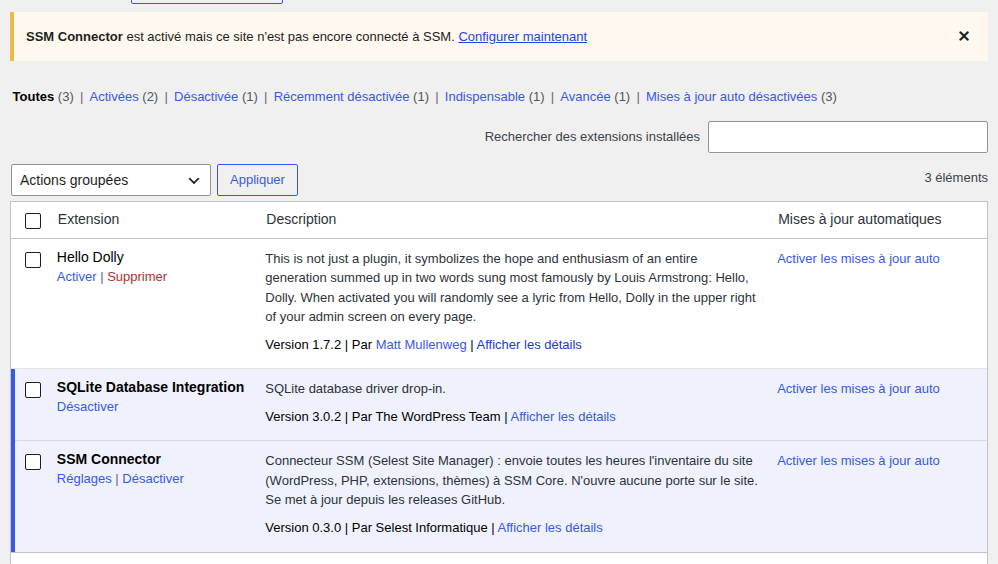Check the Hello Dolly checkbox

tap(33, 260)
